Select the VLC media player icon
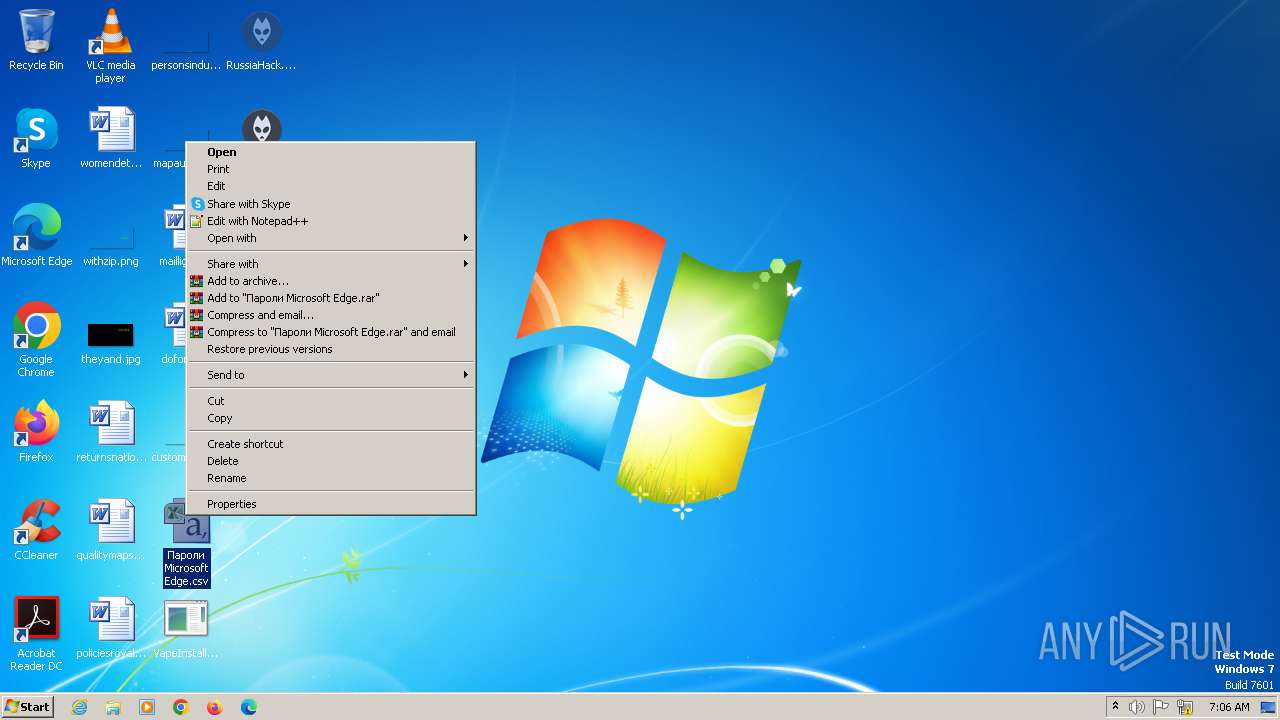 coord(110,46)
